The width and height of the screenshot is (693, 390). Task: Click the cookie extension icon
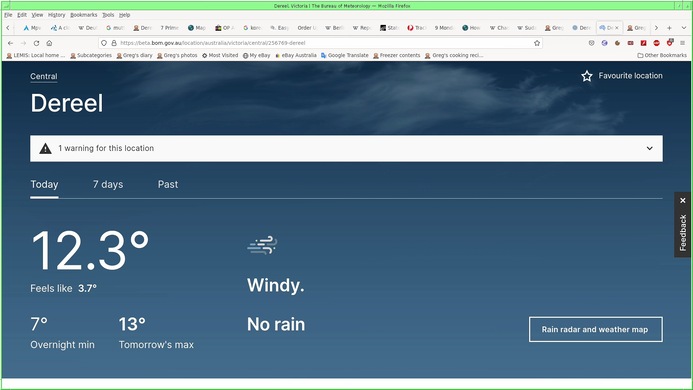click(617, 43)
